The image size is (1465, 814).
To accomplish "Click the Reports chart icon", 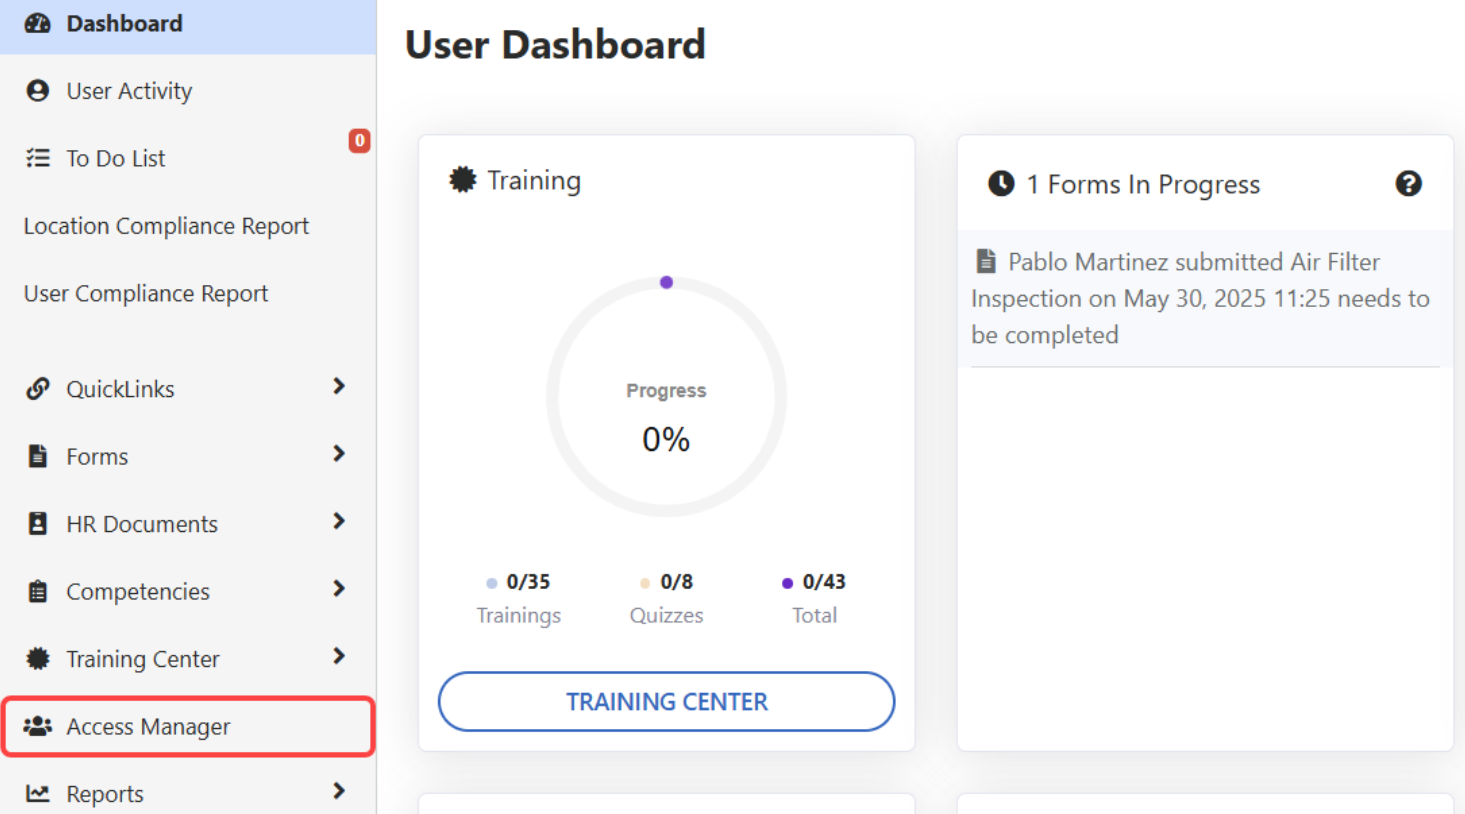I will point(38,794).
